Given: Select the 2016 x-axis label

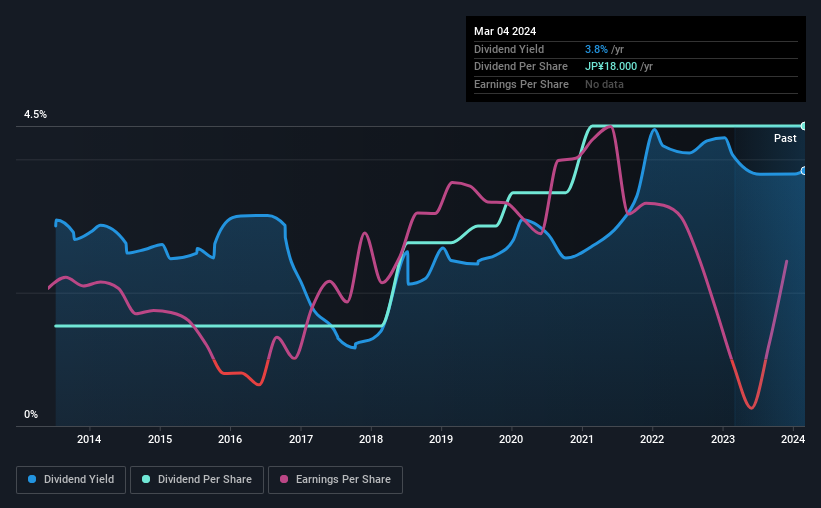Looking at the screenshot, I should [x=230, y=439].
